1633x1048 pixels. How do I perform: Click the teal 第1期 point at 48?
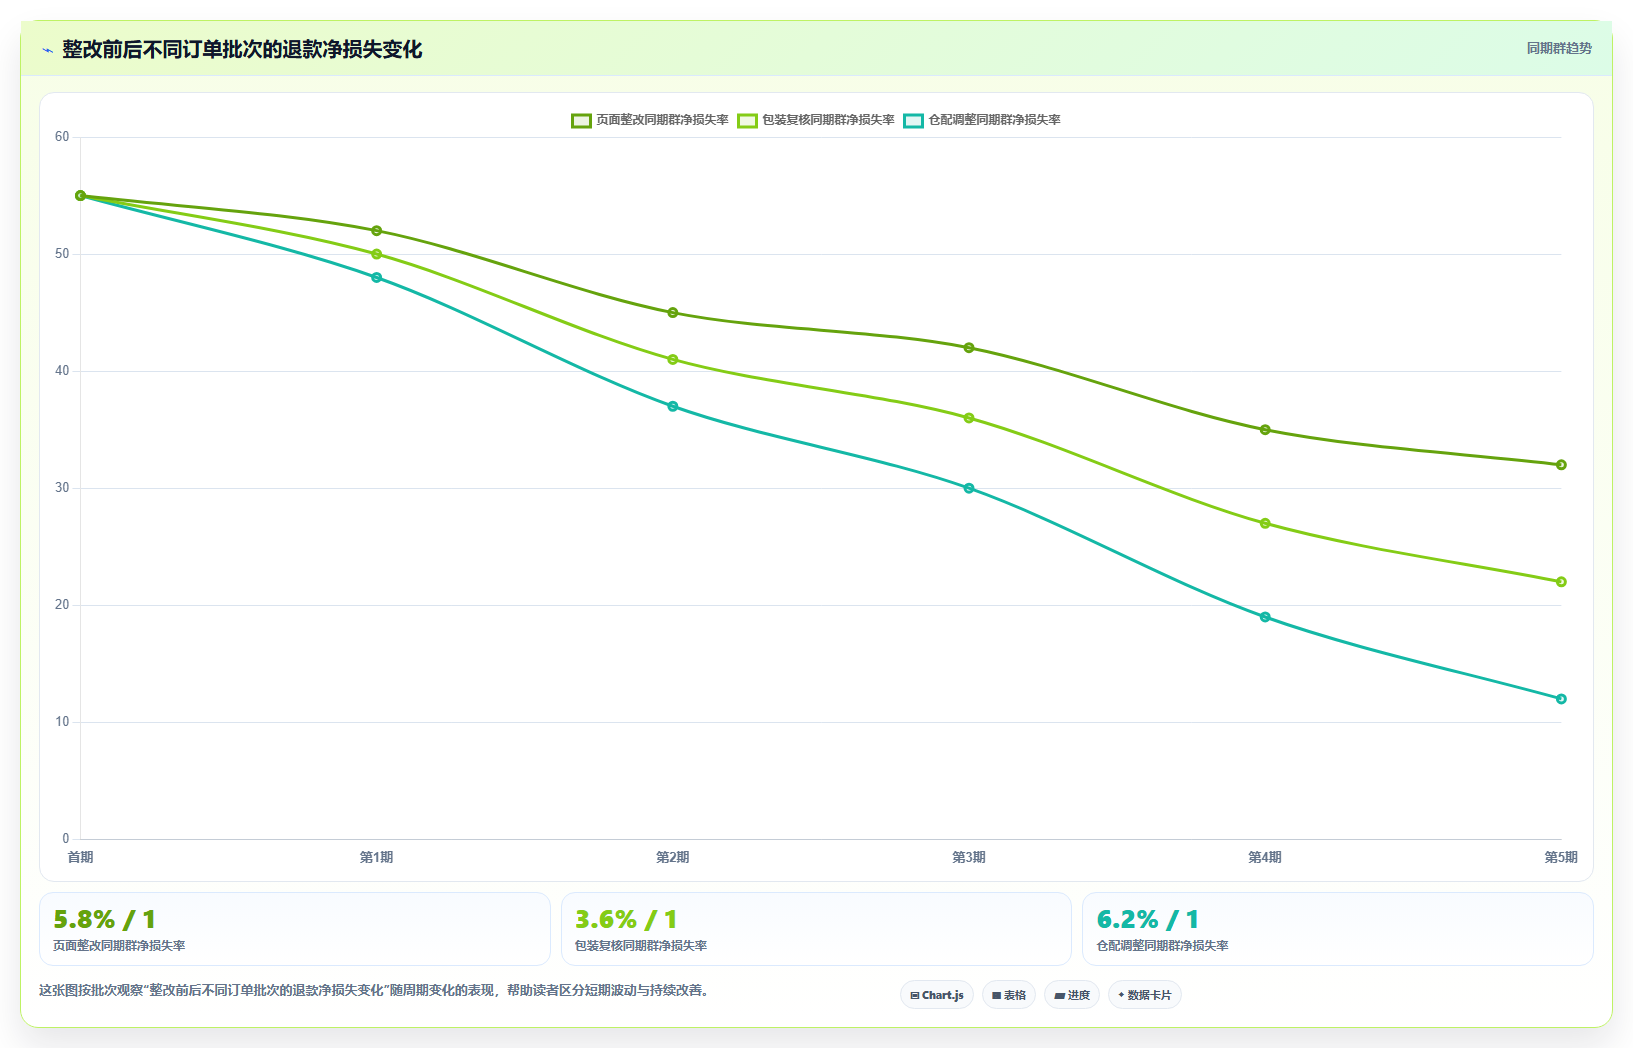click(377, 278)
